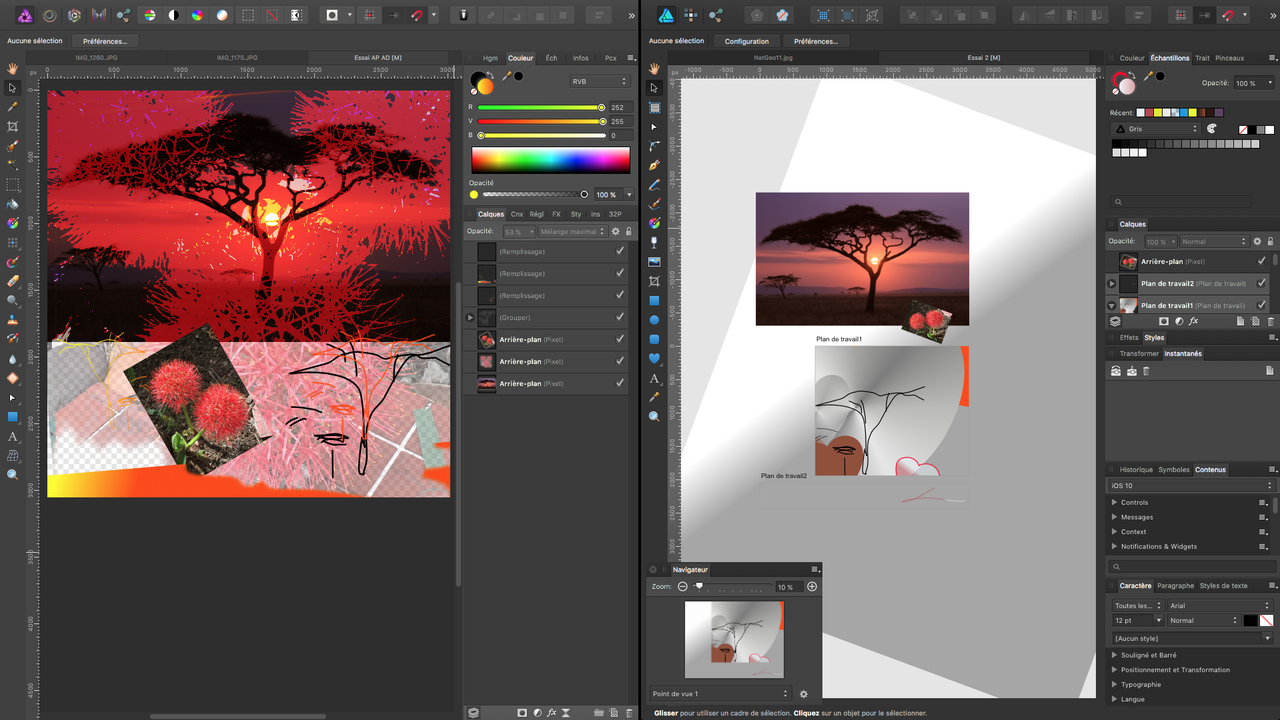Click the R red channel slider
1280x720 pixels.
[541, 107]
